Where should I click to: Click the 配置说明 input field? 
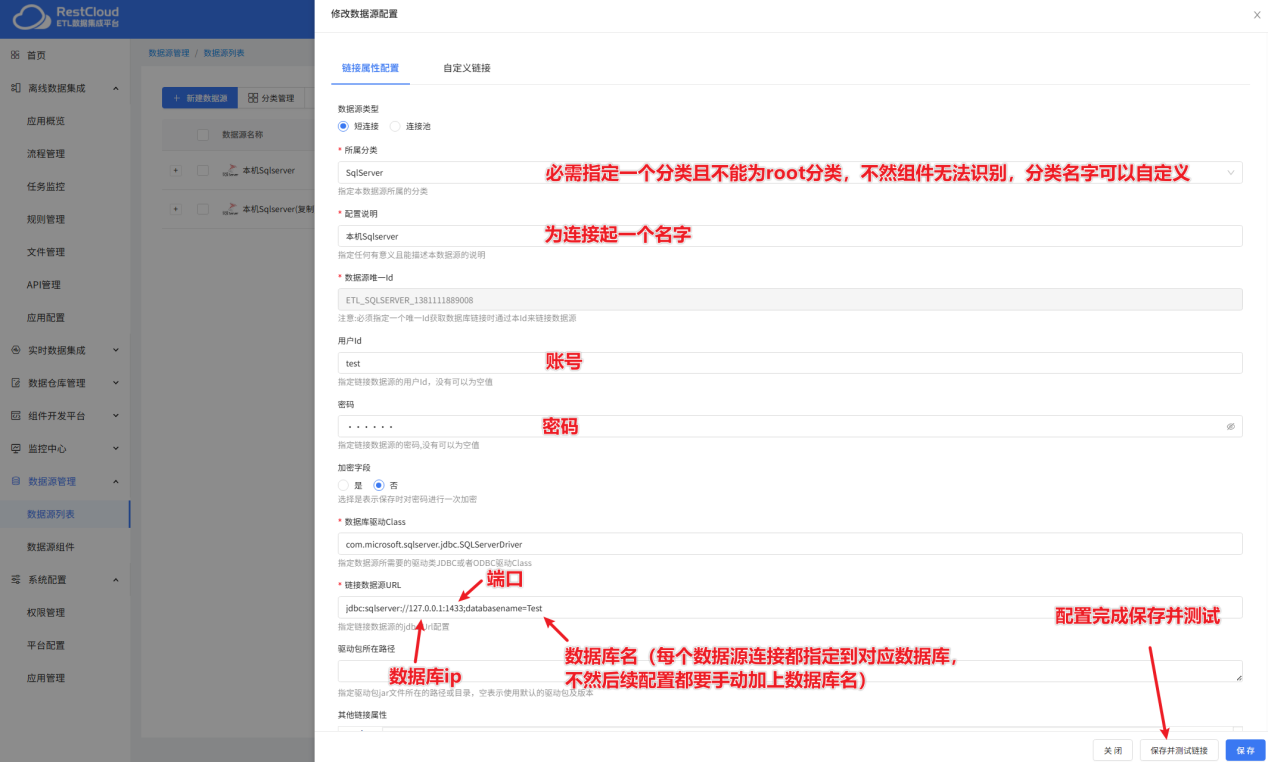(x=790, y=236)
